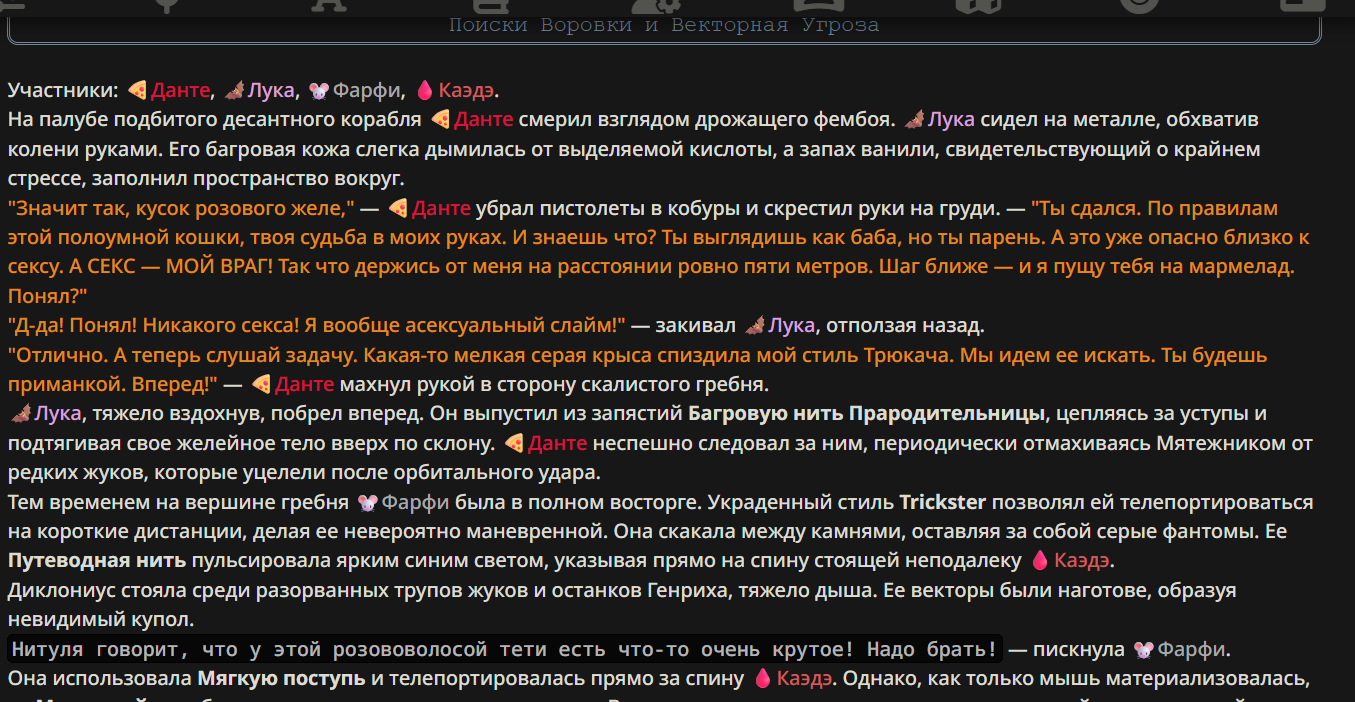
Task: Click orange quote "Значит так, кусок розового желе,"
Action: 181,208
